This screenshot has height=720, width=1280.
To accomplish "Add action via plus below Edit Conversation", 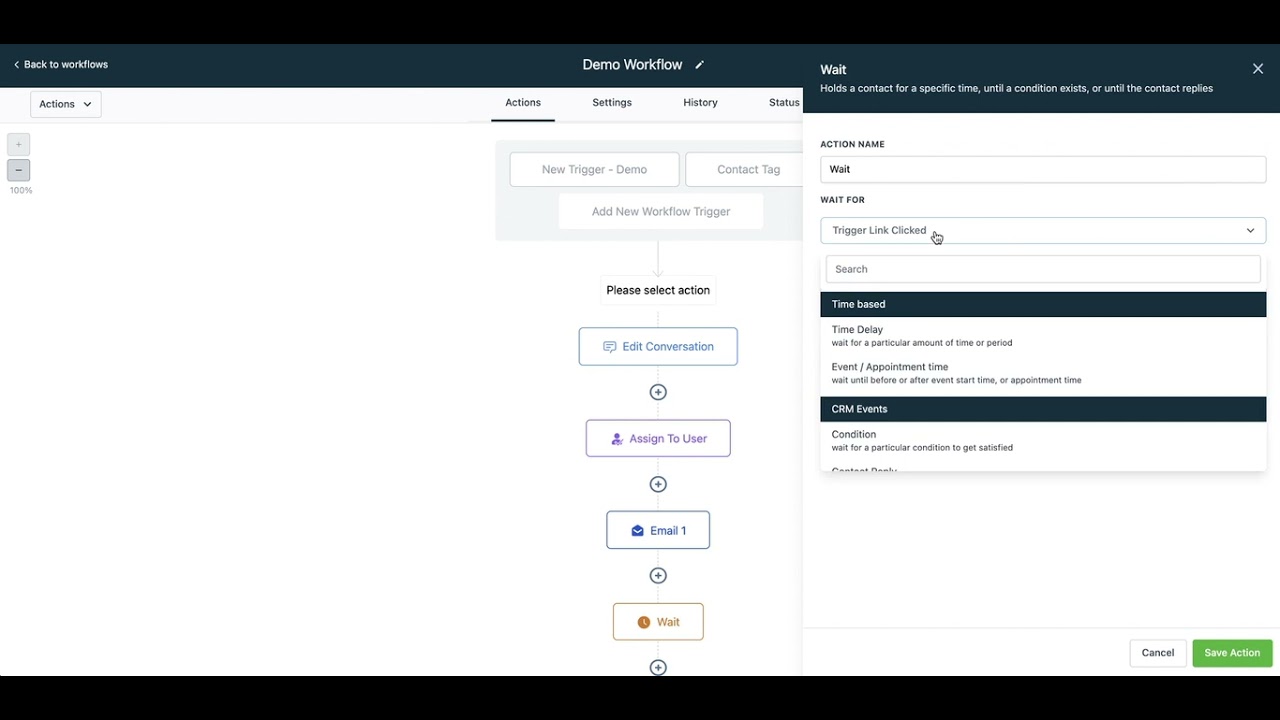I will (658, 392).
